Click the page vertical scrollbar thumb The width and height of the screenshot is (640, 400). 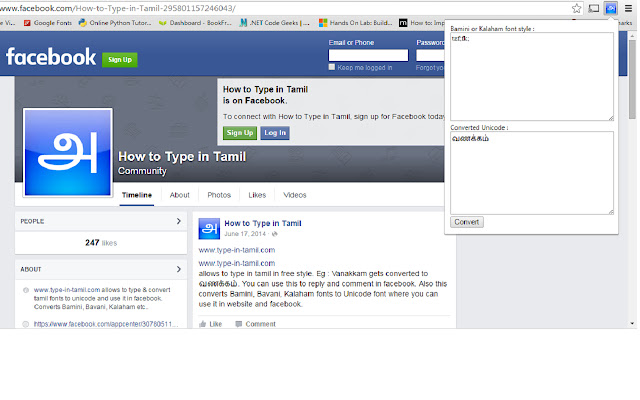tap(632, 79)
